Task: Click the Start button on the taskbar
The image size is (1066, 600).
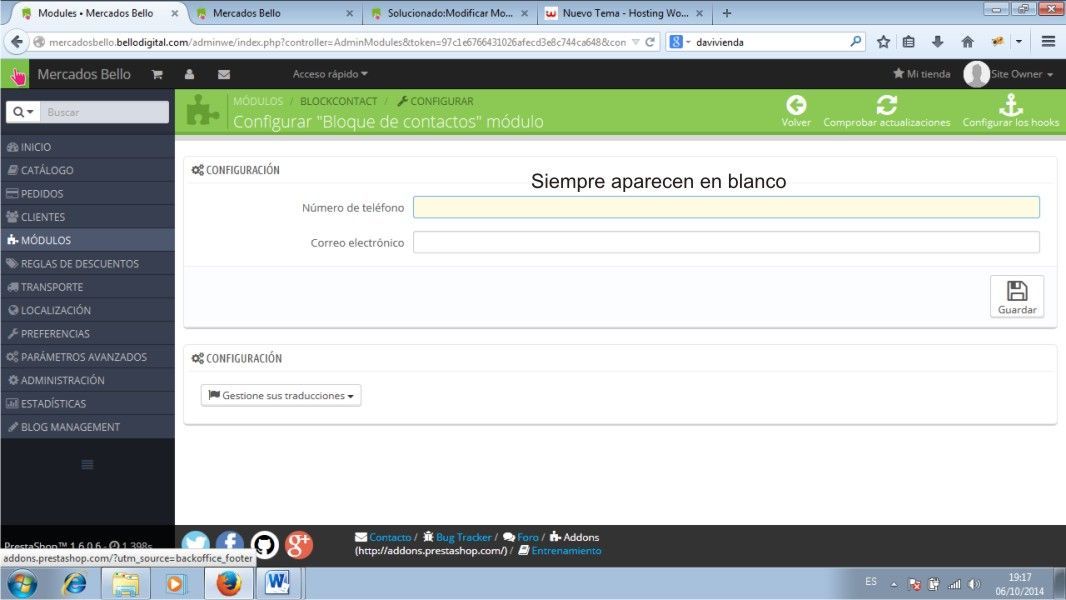Action: 22,584
